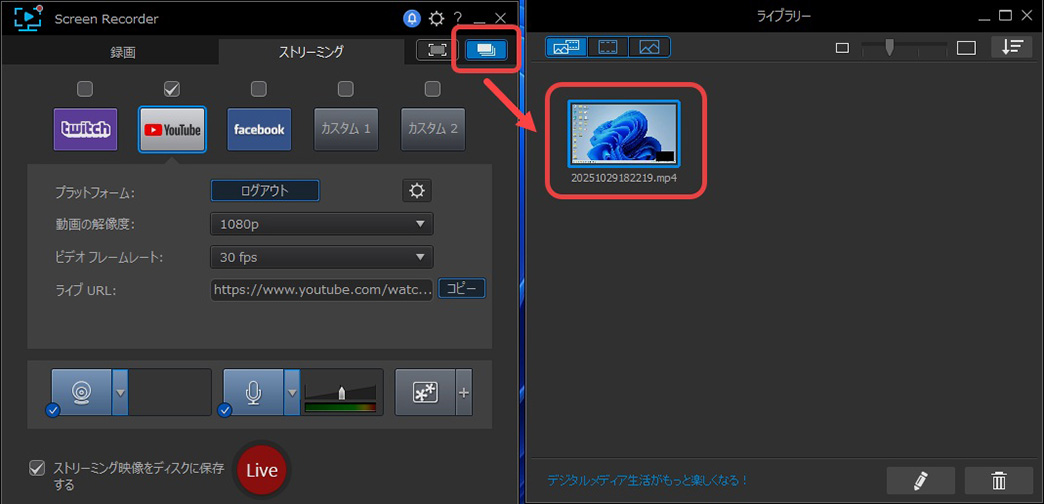Open YouTube platform settings gear

417,190
